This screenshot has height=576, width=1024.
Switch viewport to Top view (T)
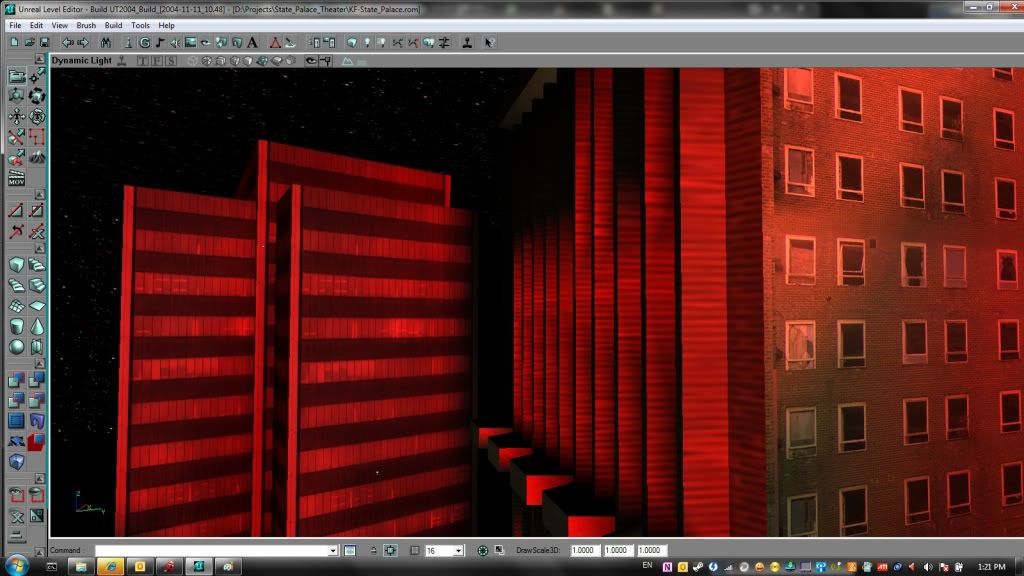[x=142, y=61]
